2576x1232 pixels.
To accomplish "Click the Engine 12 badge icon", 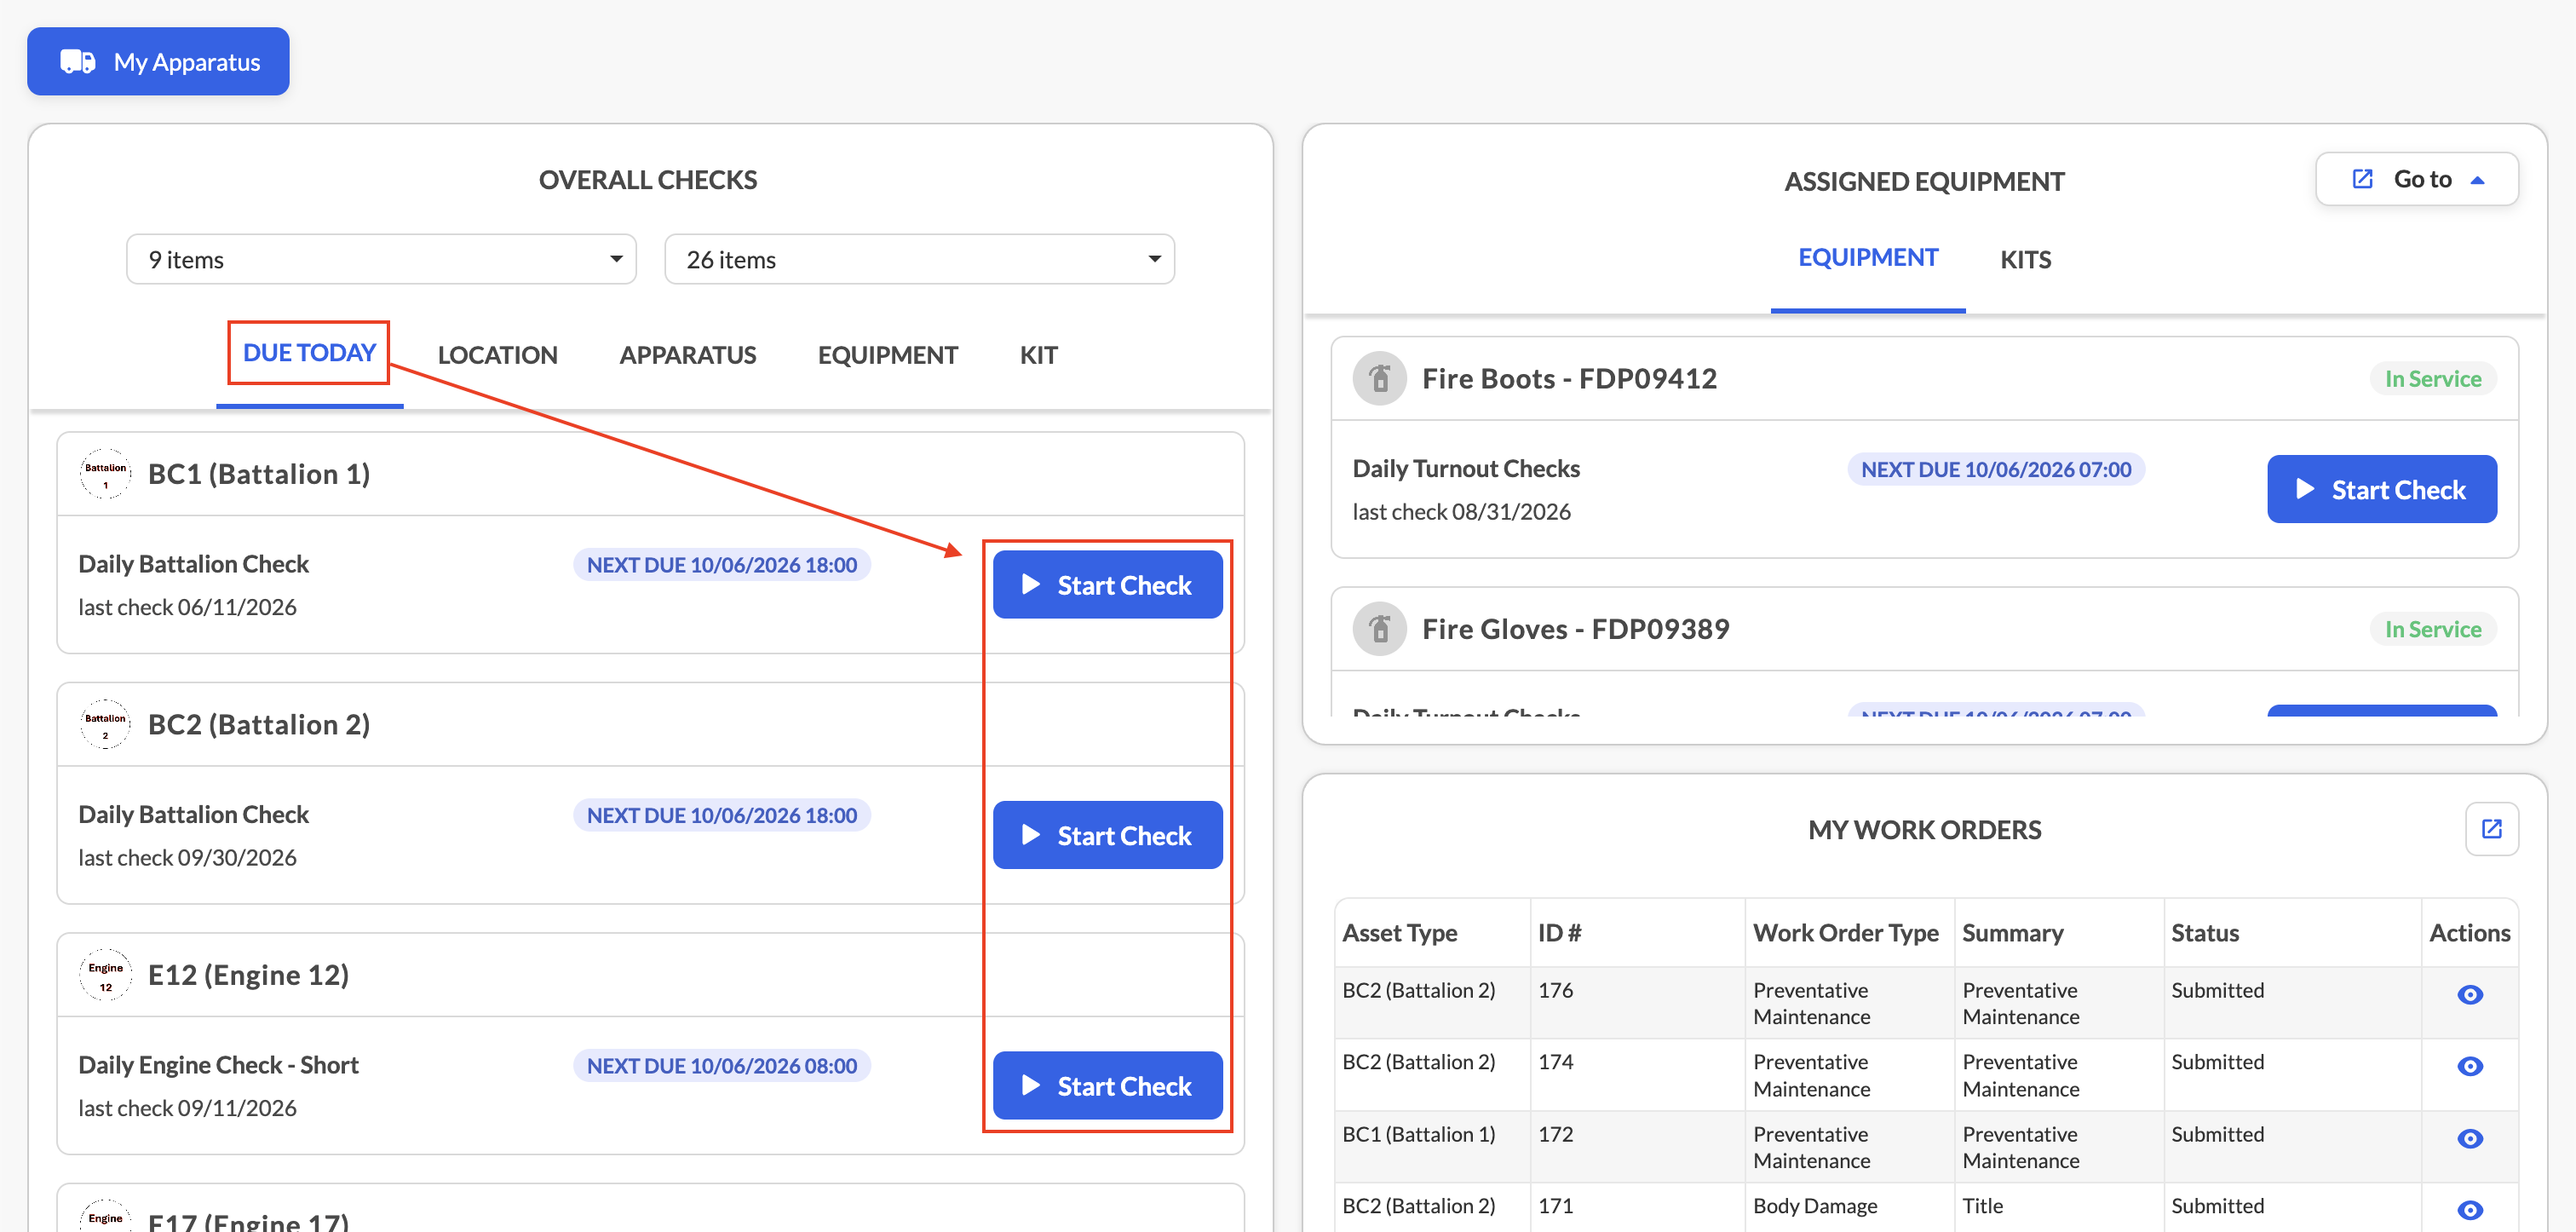I will point(105,975).
